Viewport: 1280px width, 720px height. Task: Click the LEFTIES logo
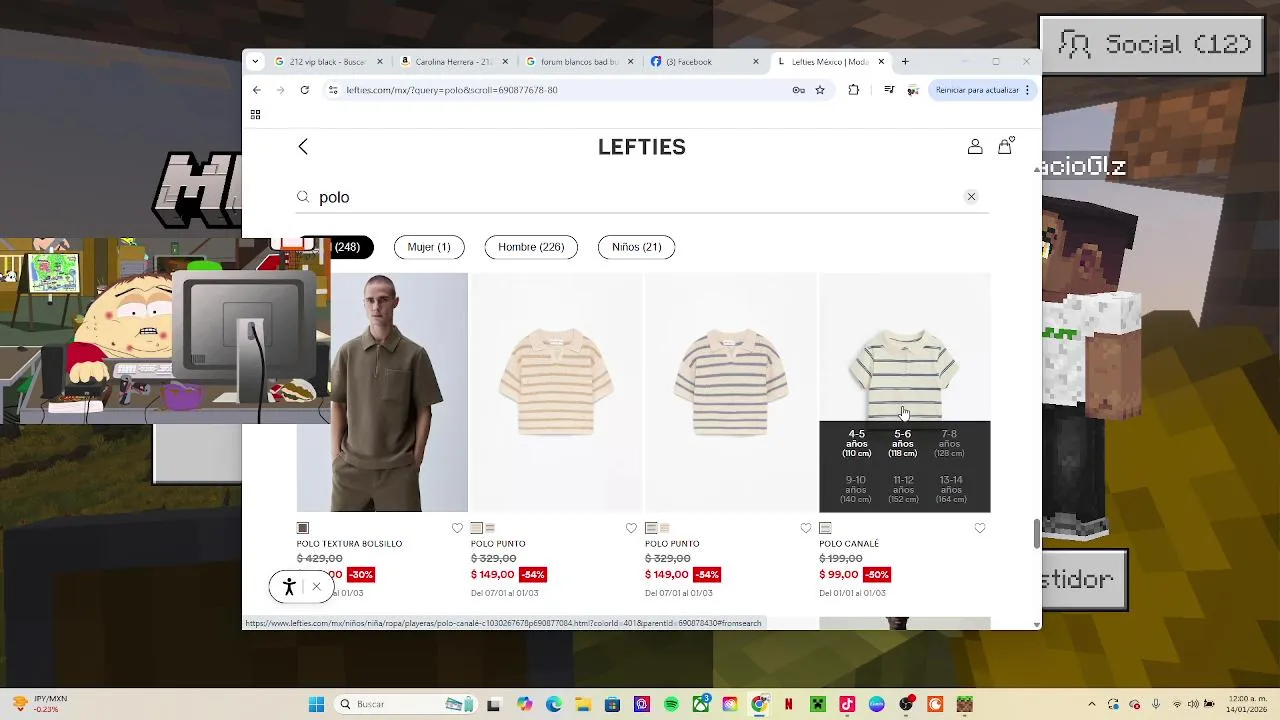tap(642, 147)
